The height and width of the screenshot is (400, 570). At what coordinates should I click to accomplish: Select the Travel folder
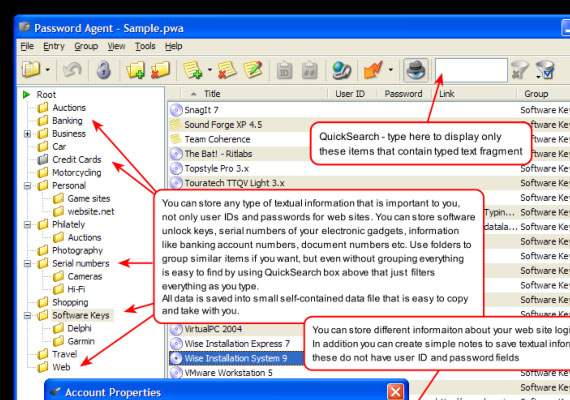(x=64, y=354)
